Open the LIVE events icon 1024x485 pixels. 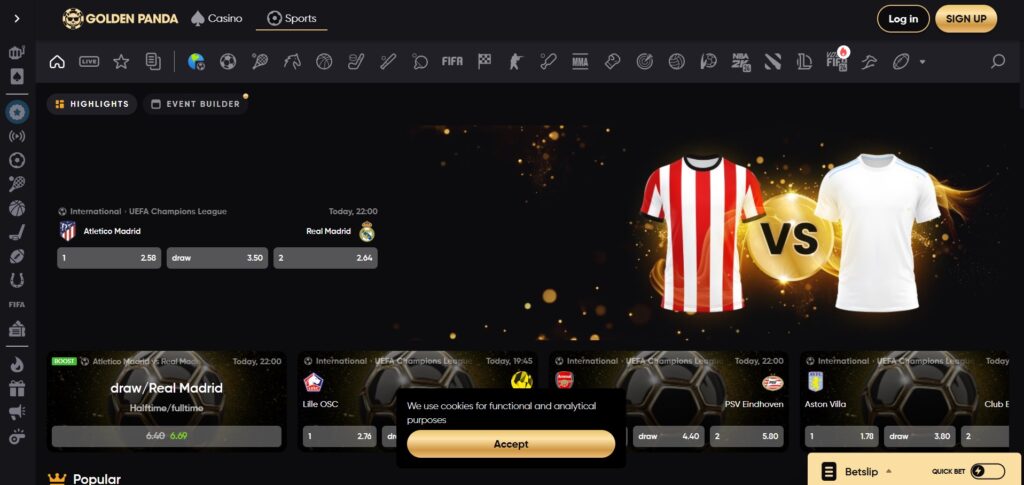[89, 62]
